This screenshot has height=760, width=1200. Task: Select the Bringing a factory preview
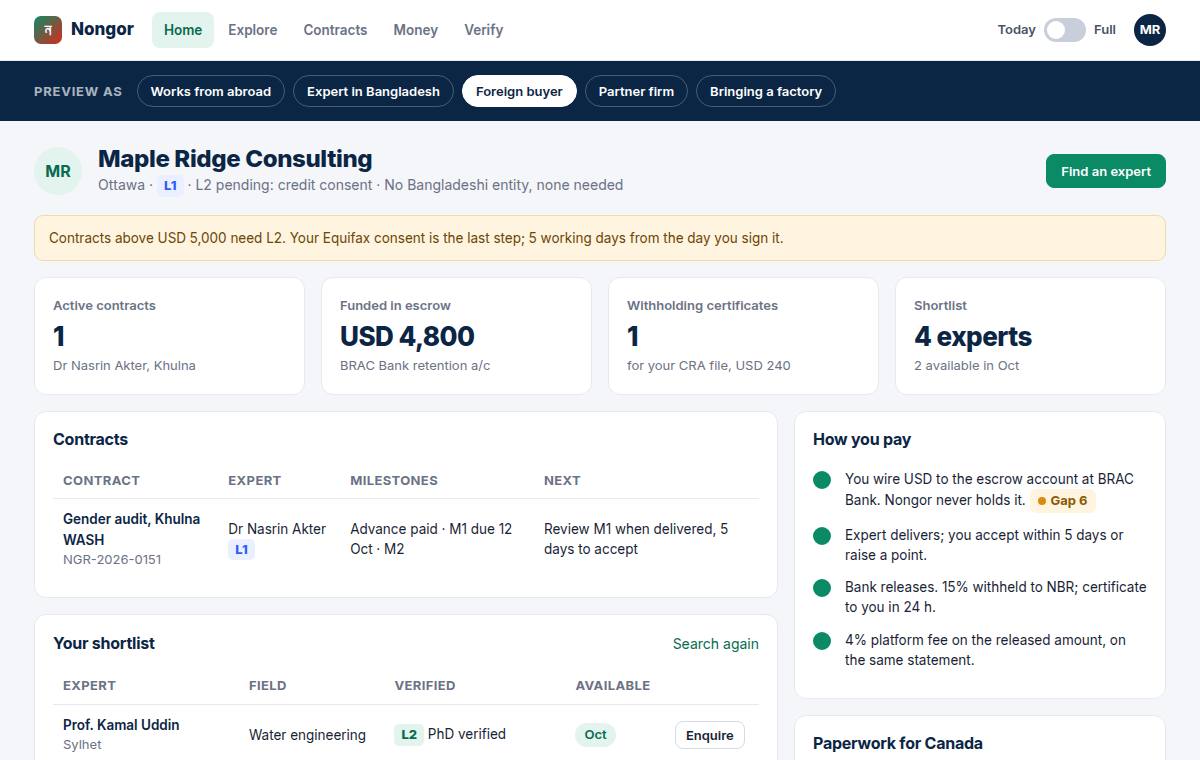[x=766, y=91]
